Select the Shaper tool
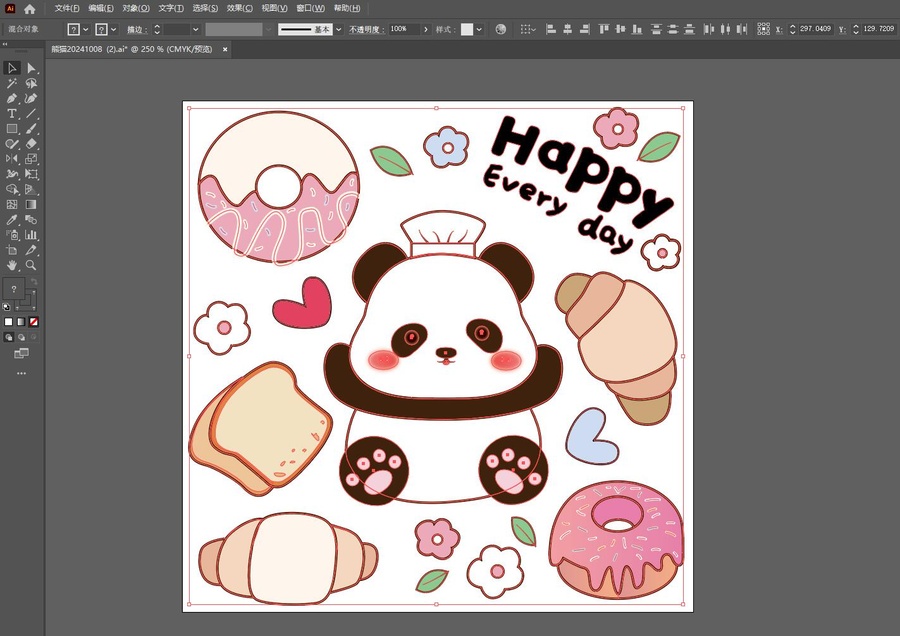Screen dimensions: 900x636 click(12, 144)
